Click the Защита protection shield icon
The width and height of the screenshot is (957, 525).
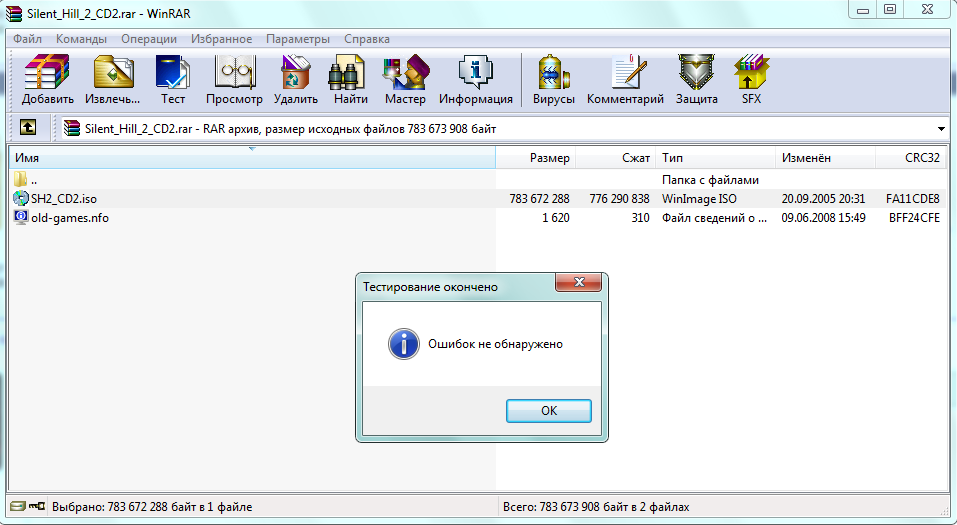[x=696, y=72]
